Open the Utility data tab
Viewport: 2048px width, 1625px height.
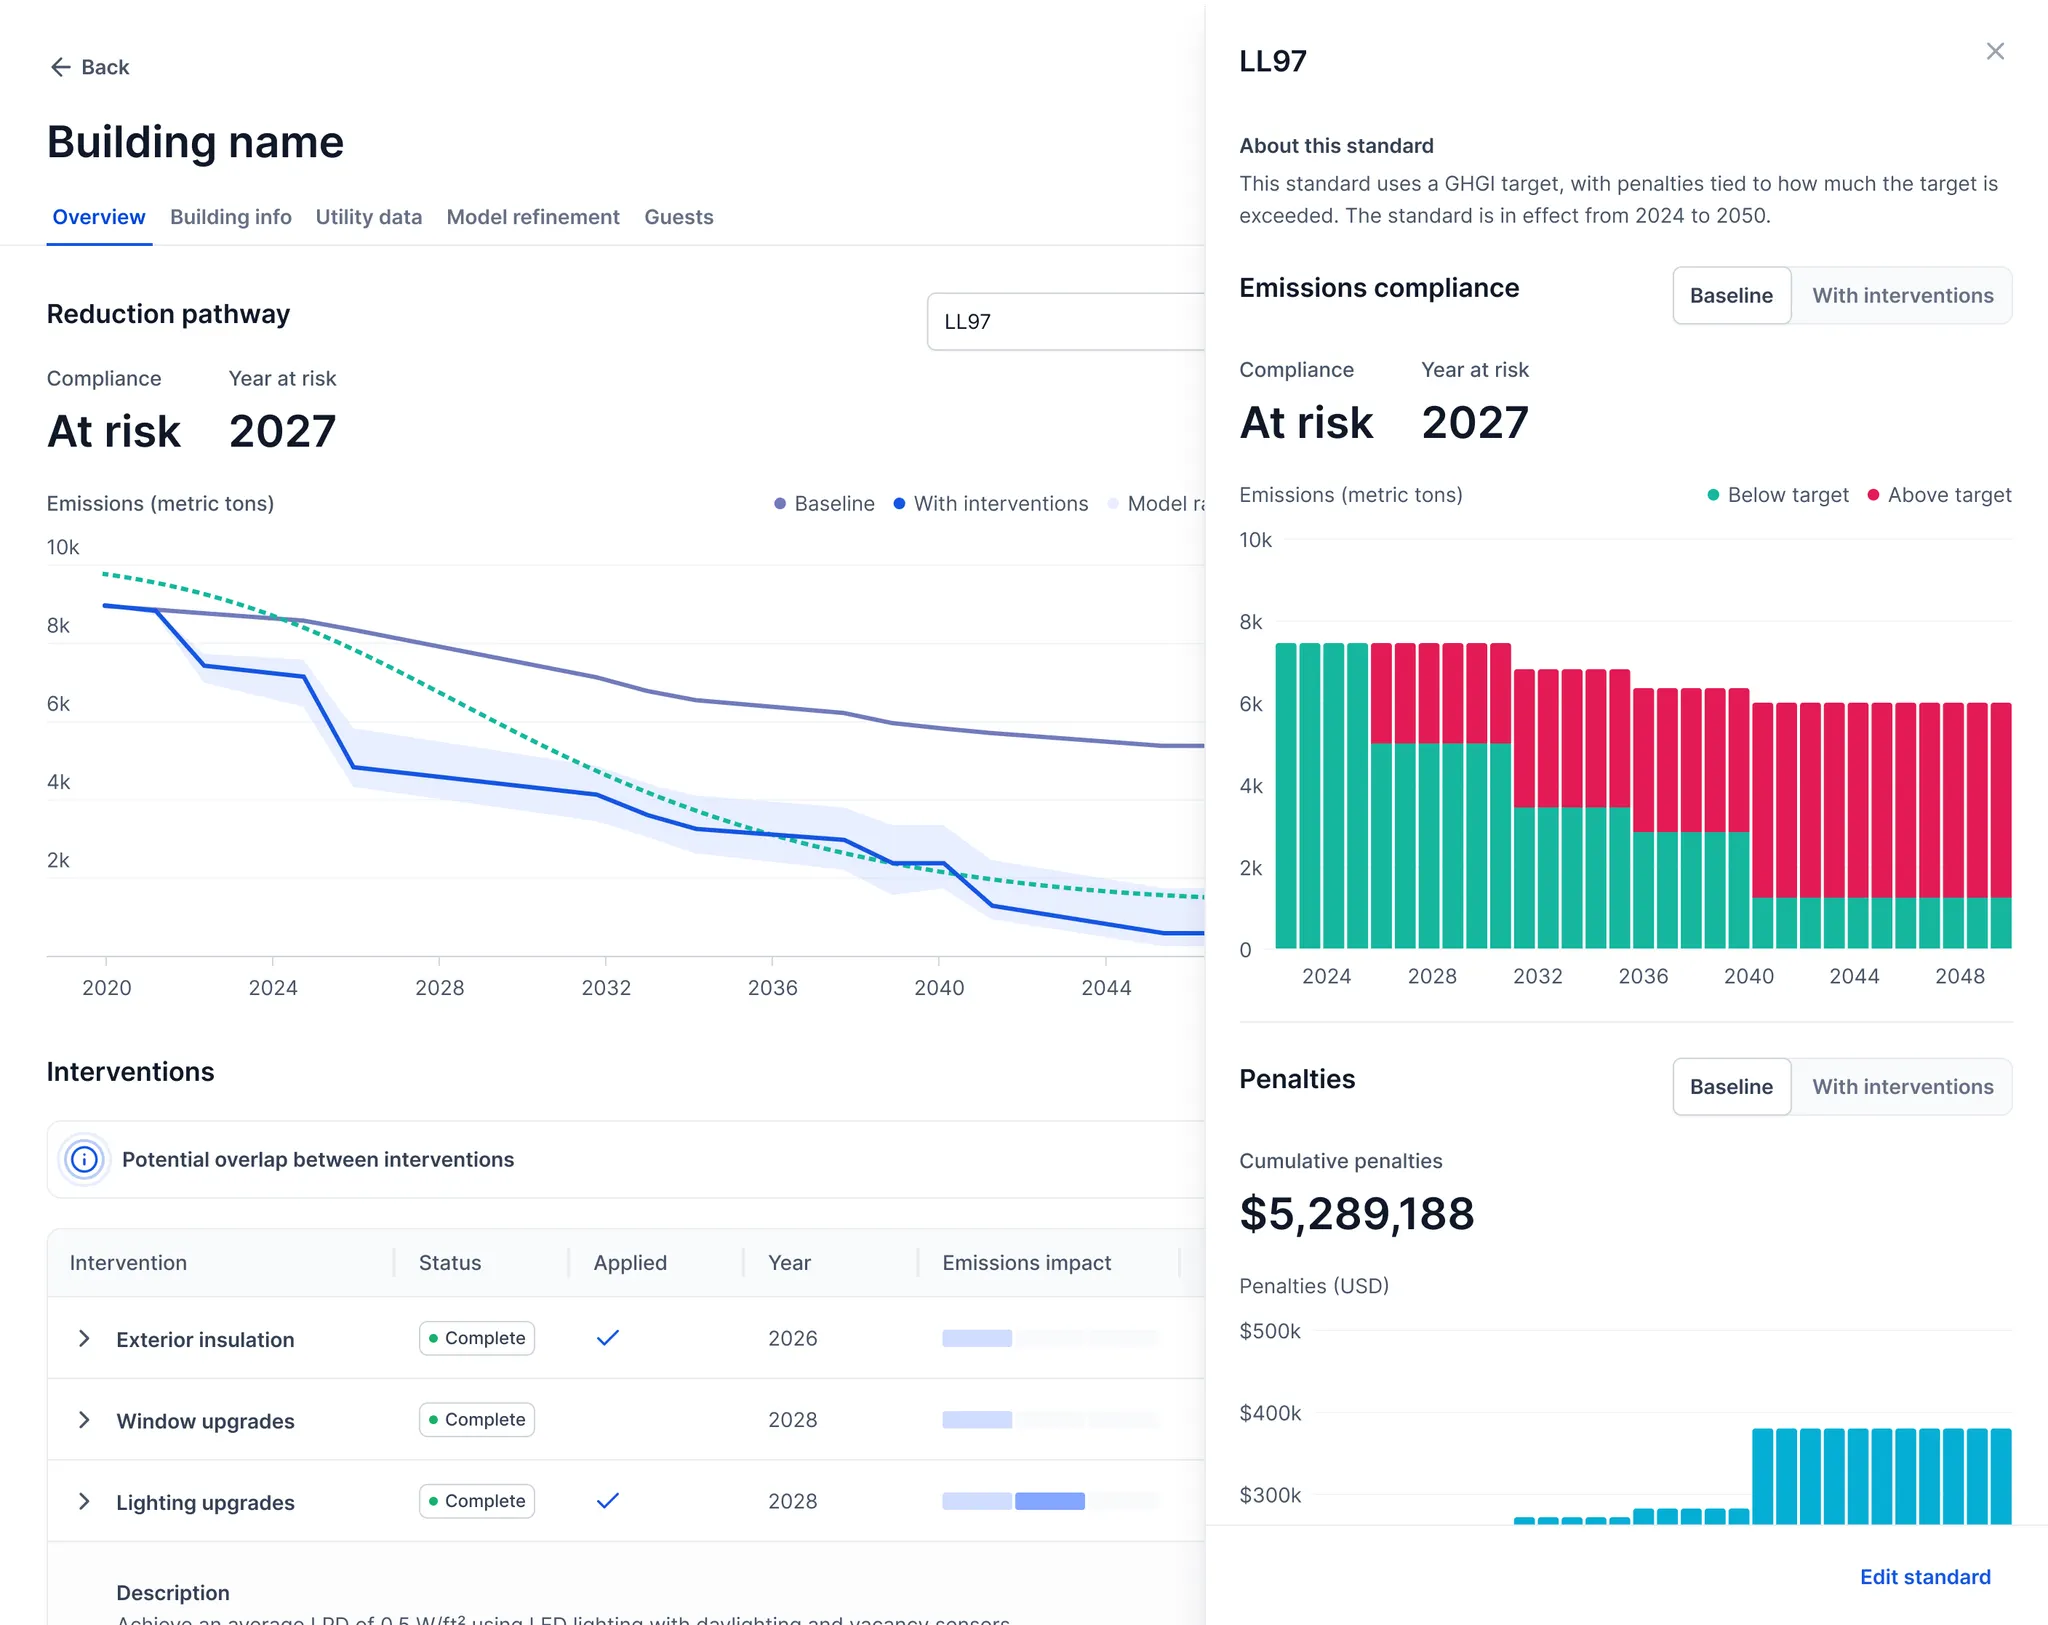pos(368,217)
